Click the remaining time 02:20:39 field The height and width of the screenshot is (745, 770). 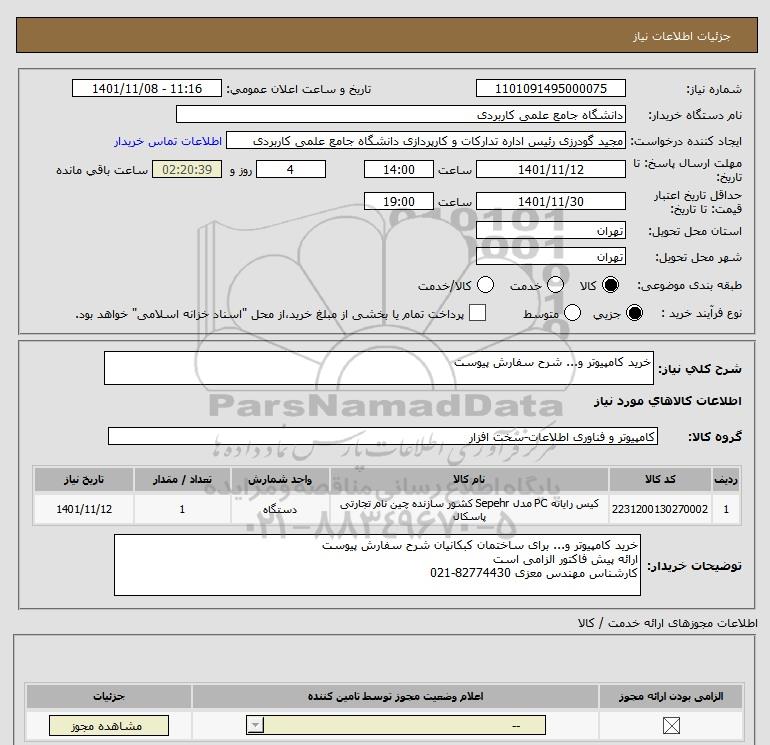(x=187, y=169)
